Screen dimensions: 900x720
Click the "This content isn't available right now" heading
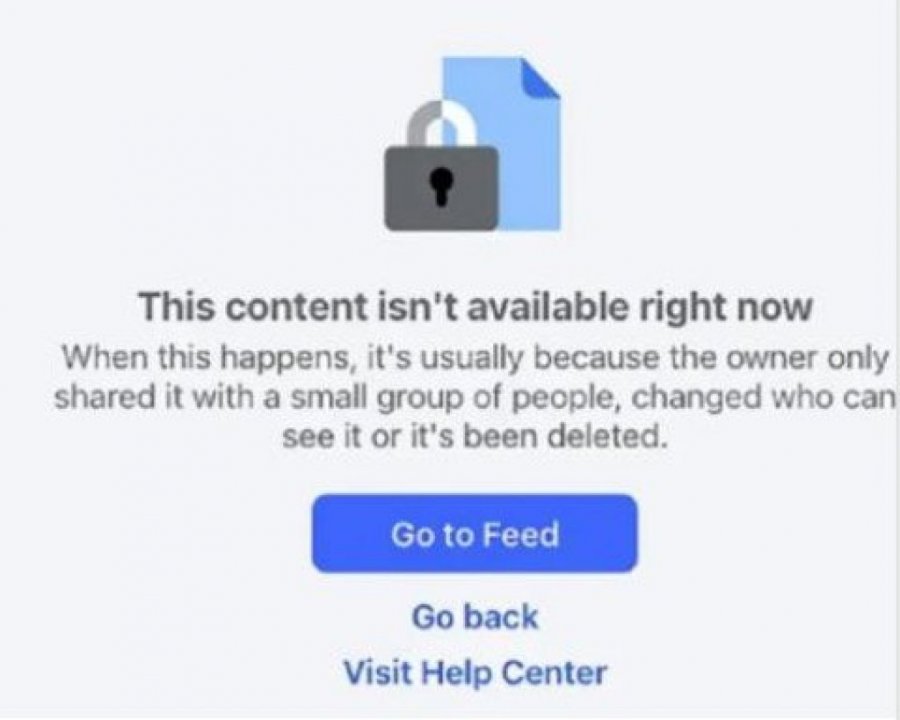click(x=475, y=307)
